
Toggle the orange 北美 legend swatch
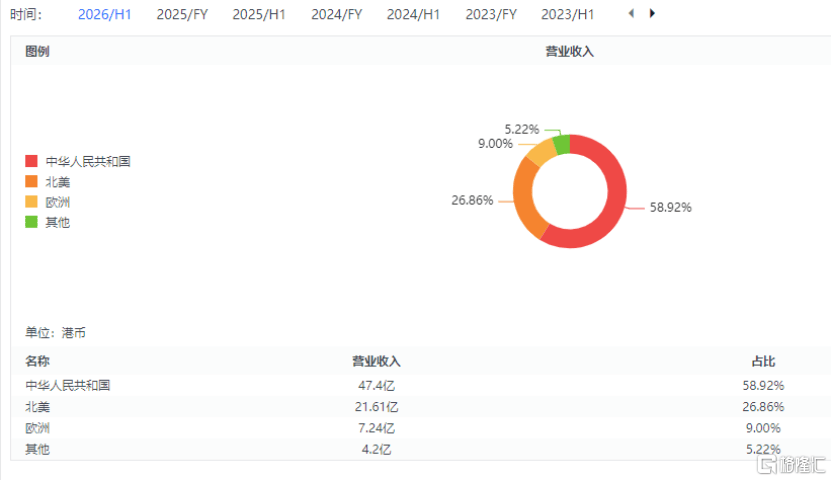pyautogui.click(x=31, y=182)
